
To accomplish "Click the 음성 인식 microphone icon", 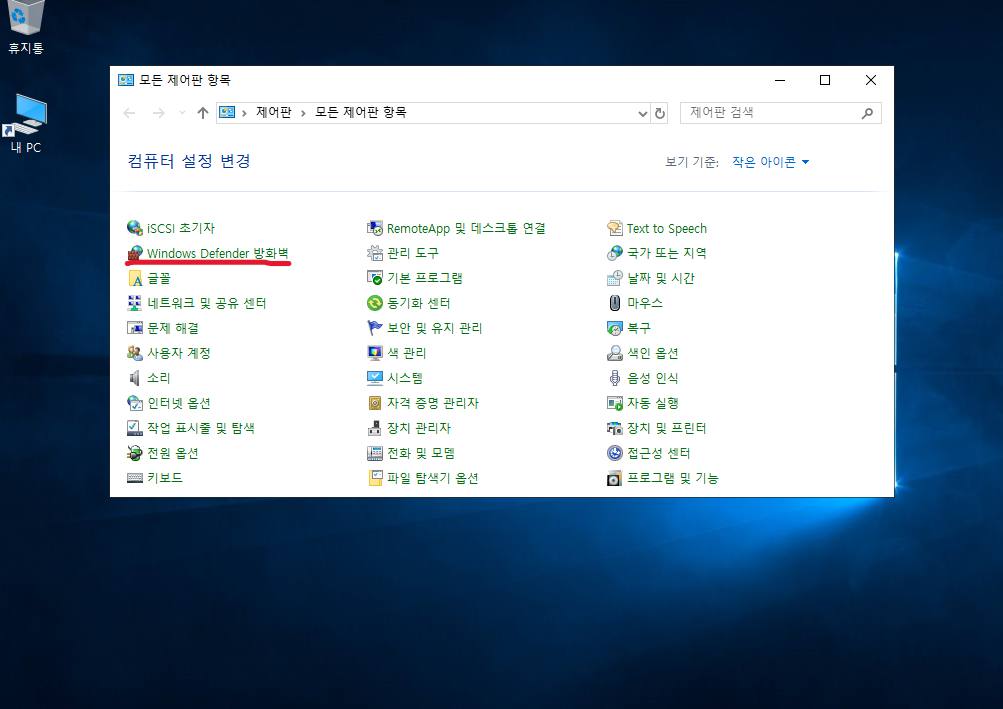I will (x=614, y=378).
